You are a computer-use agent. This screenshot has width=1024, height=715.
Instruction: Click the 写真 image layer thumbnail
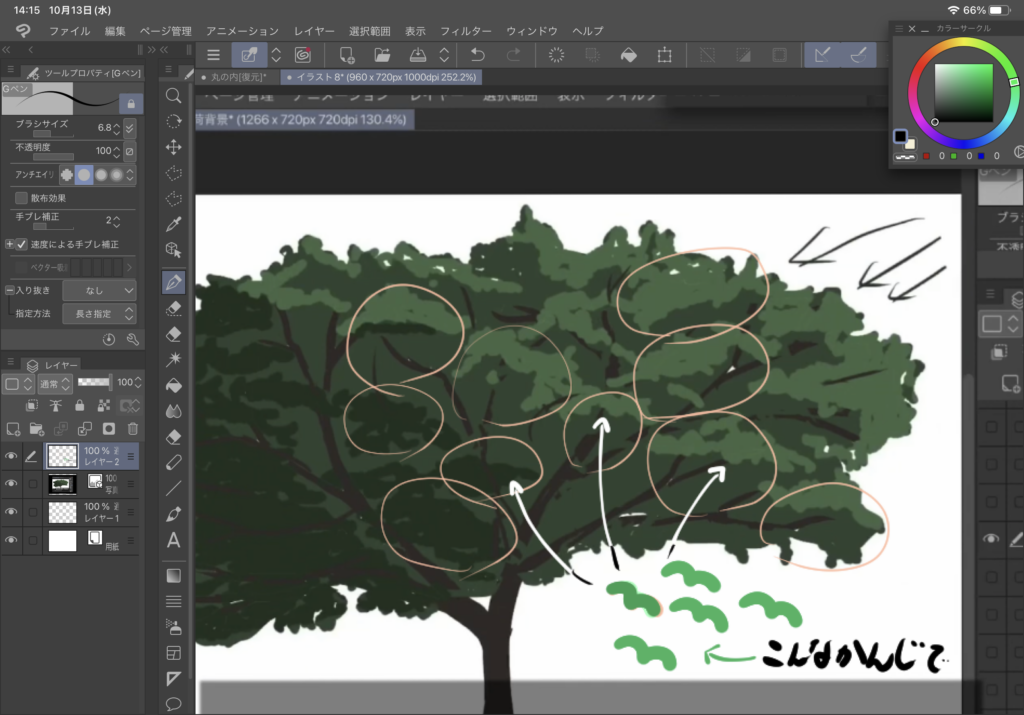(63, 484)
